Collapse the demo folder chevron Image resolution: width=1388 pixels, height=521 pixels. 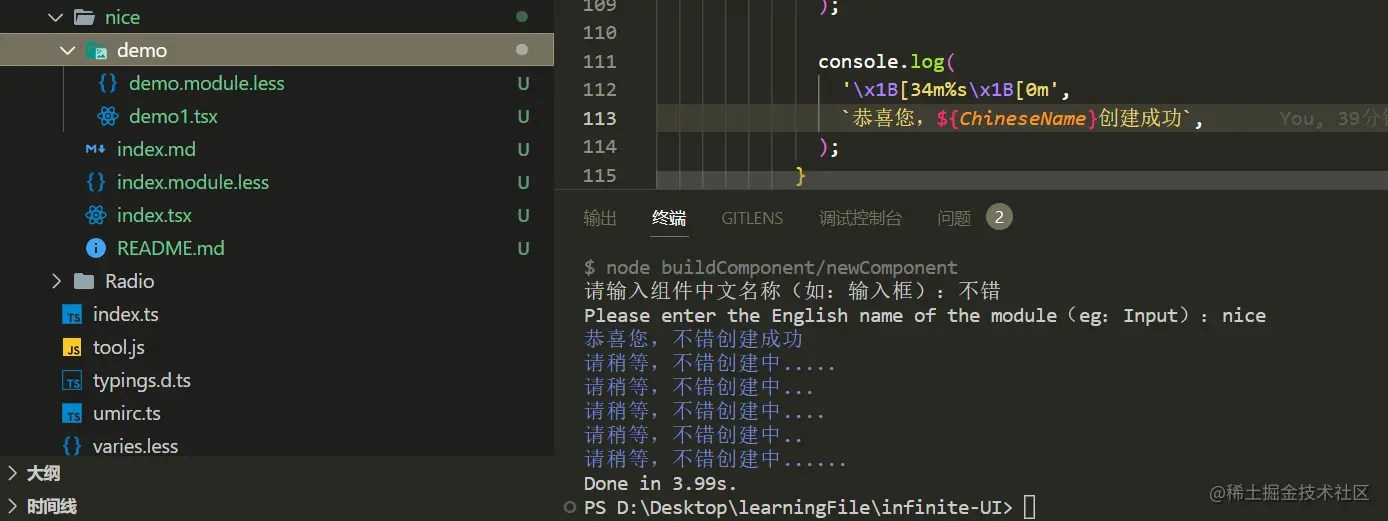[x=68, y=50]
